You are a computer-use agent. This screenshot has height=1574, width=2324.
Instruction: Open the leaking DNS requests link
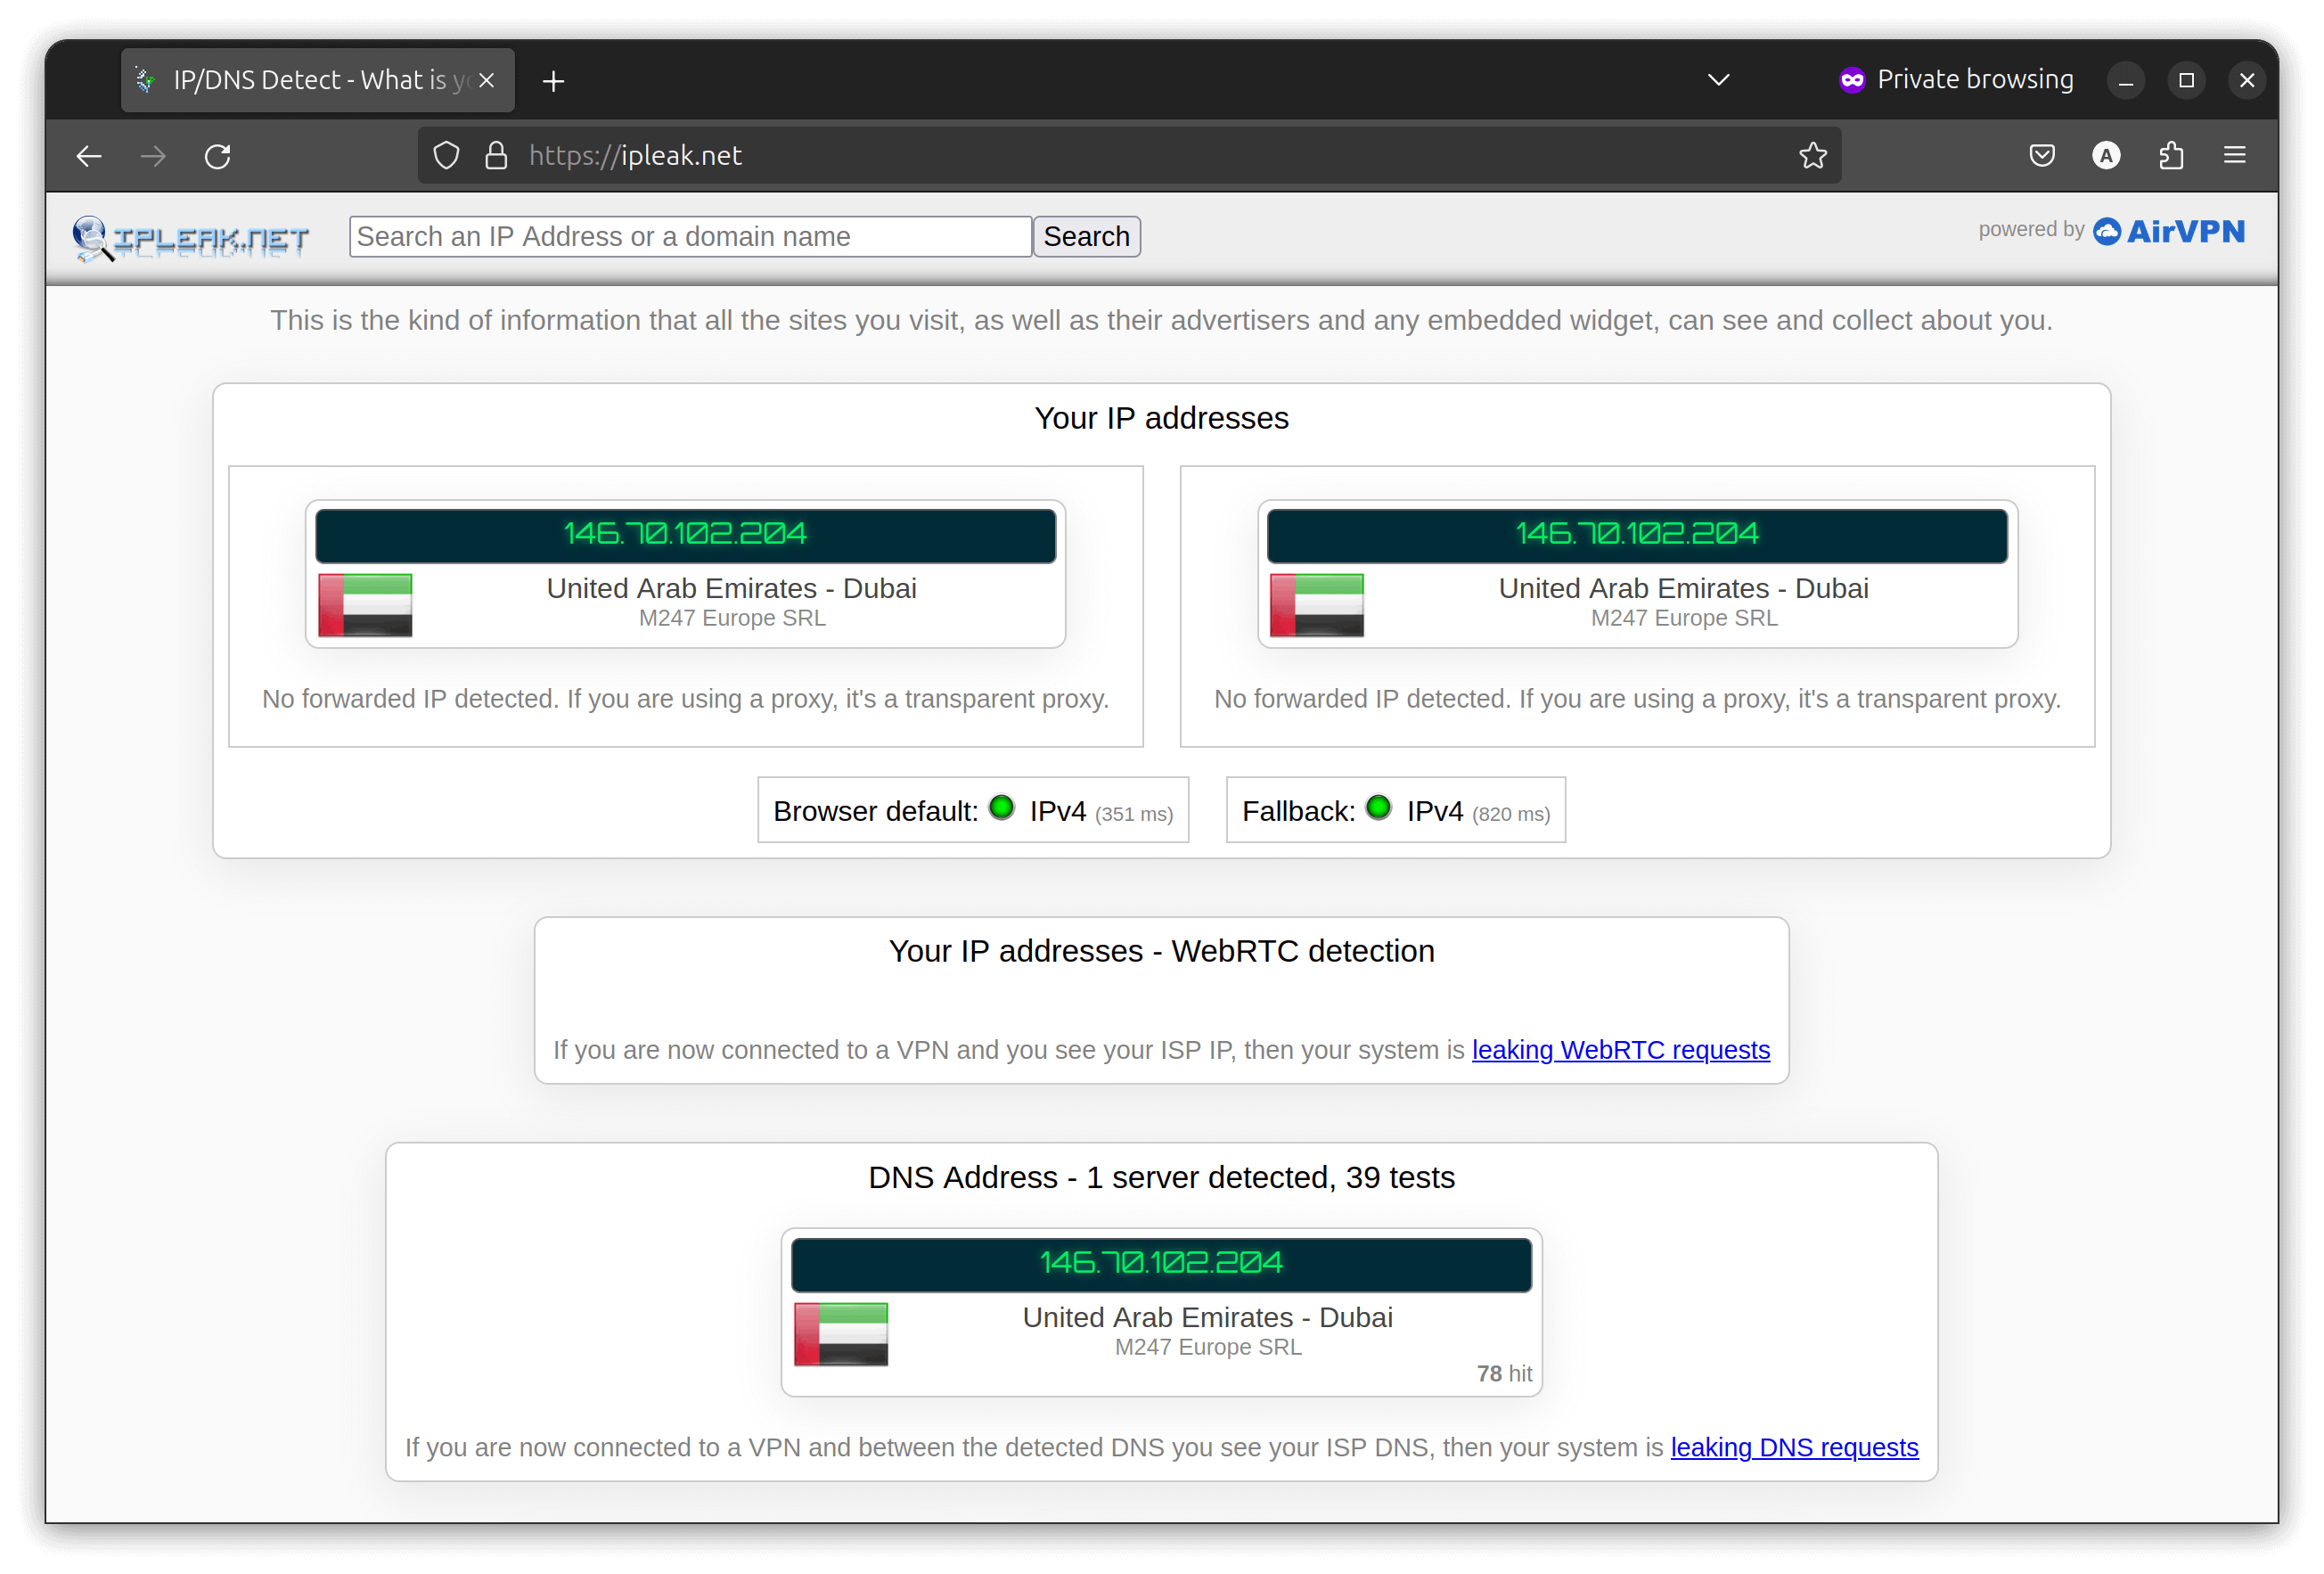click(x=1793, y=1447)
